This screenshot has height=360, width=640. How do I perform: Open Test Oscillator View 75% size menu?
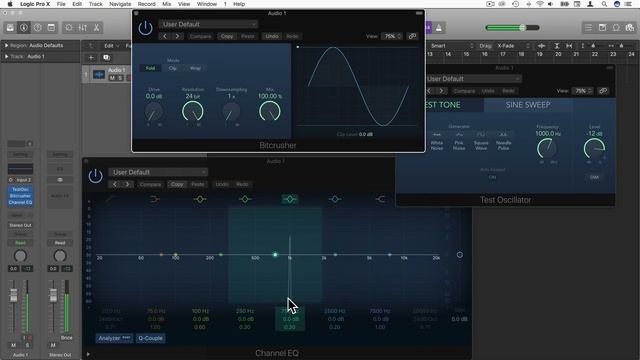582,91
